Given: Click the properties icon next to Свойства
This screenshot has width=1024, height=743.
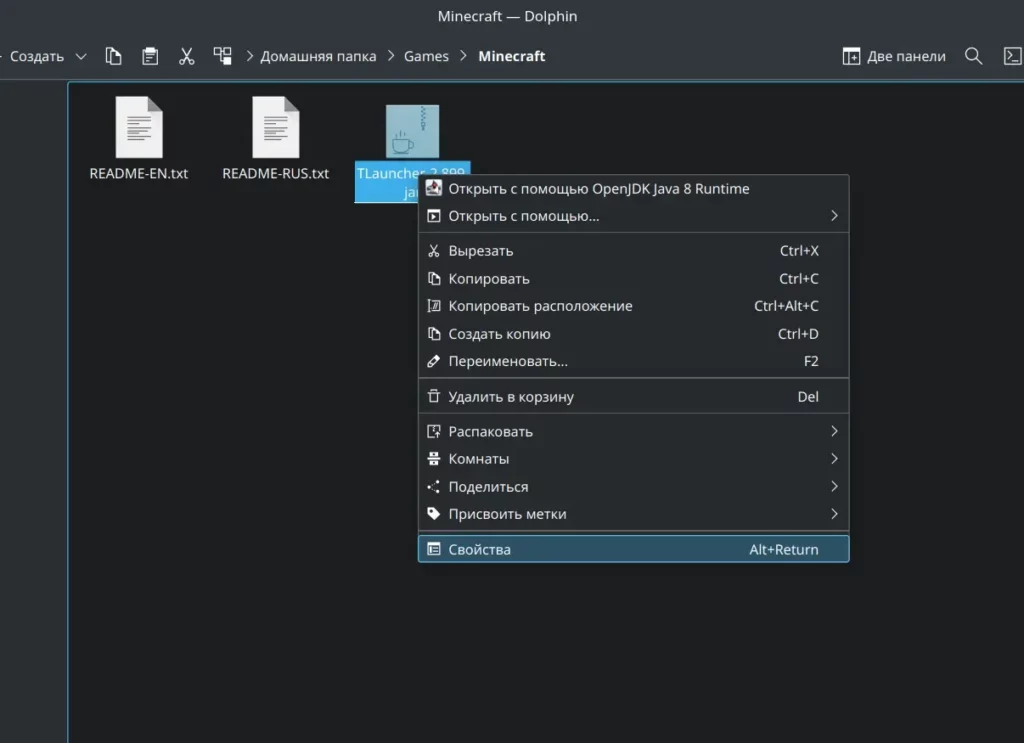Looking at the screenshot, I should pos(434,549).
